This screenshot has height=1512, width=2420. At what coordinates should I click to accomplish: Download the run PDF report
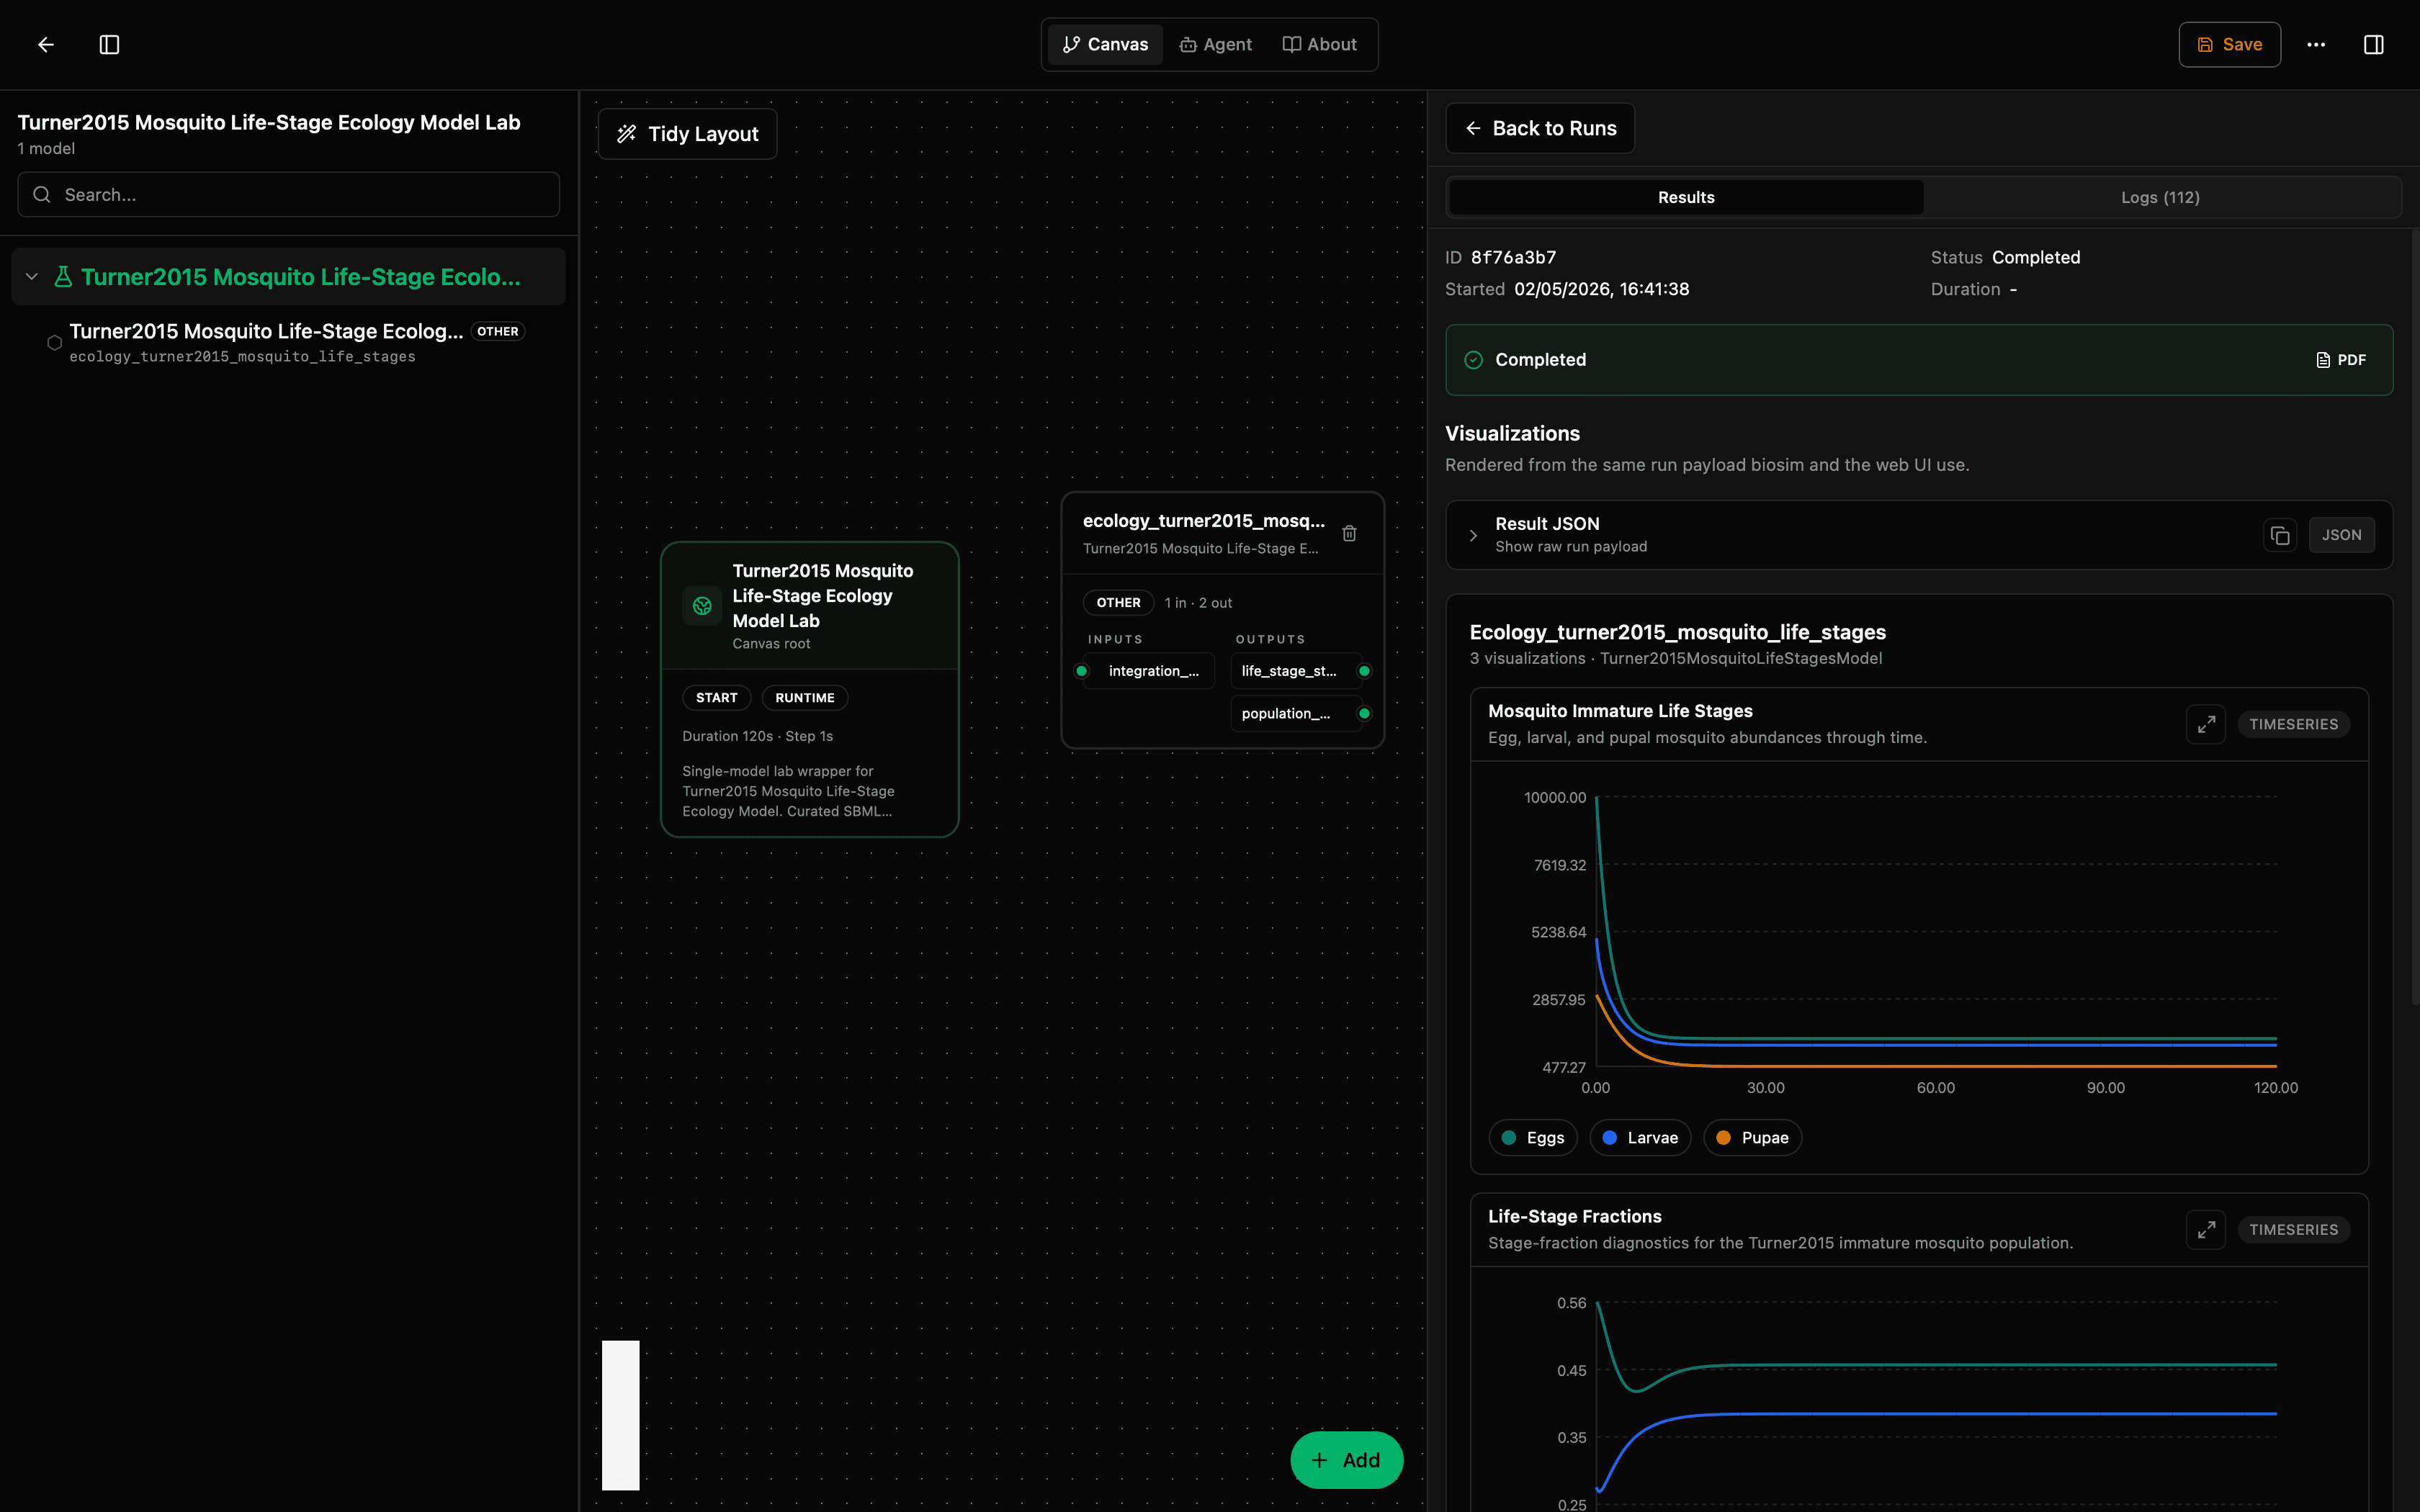pyautogui.click(x=2341, y=360)
